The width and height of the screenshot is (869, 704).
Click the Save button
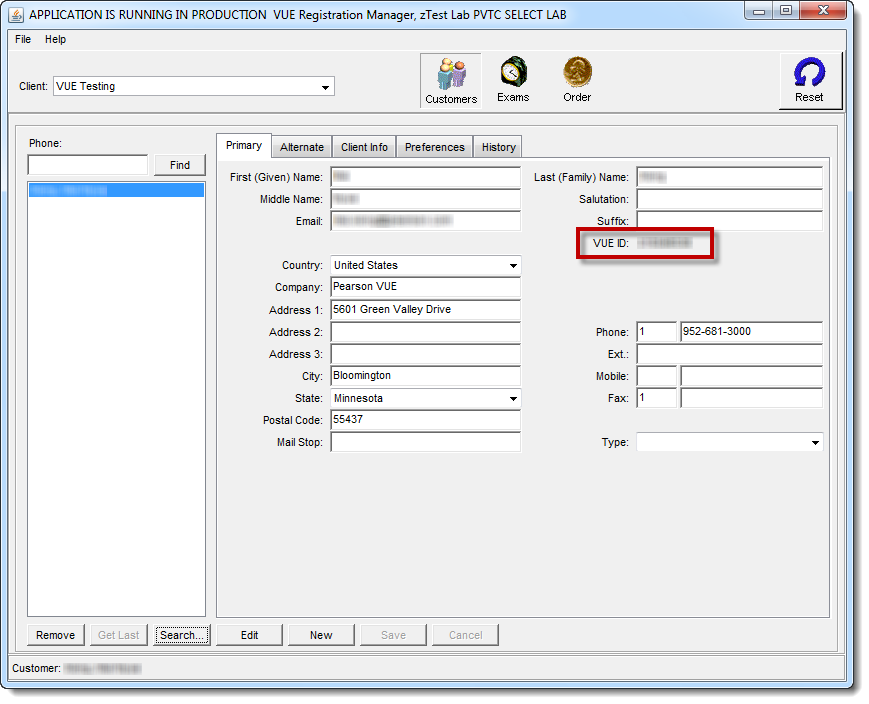pyautogui.click(x=393, y=635)
